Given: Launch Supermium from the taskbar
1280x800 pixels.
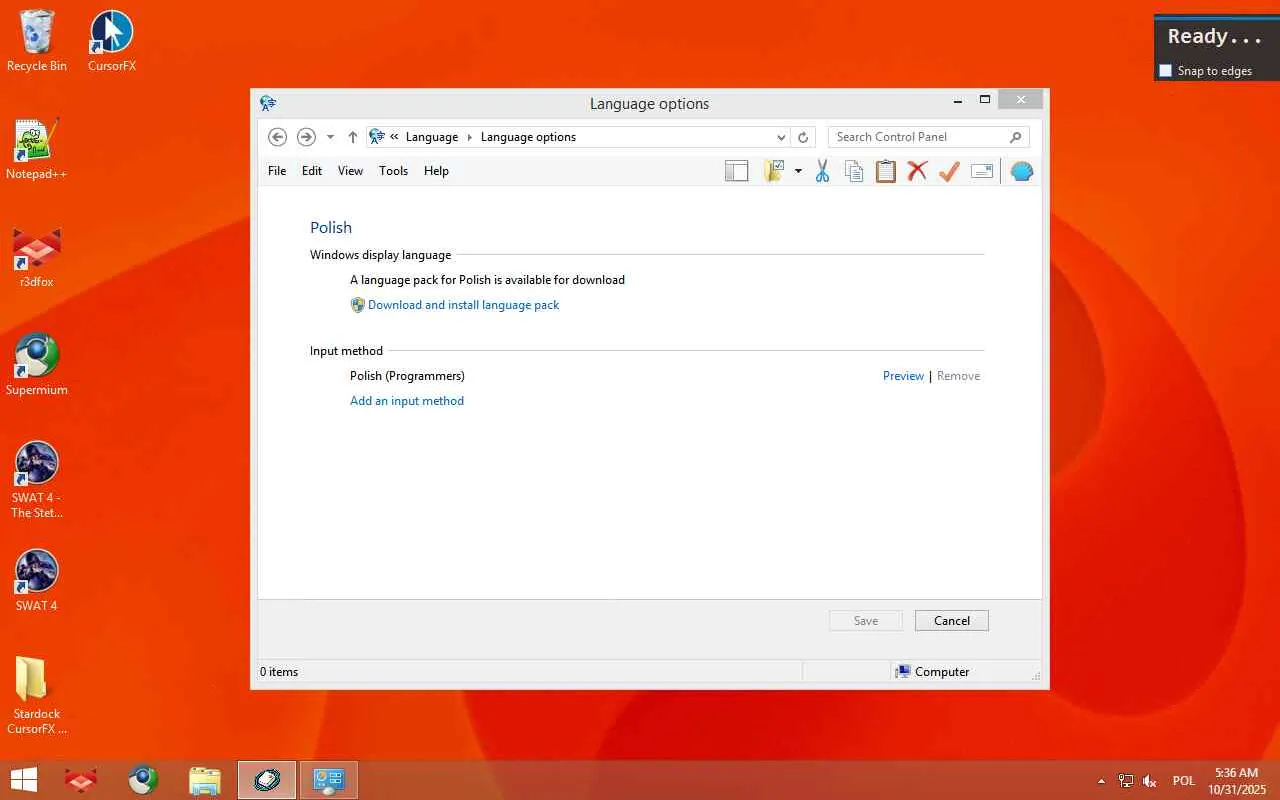Looking at the screenshot, I should [143, 780].
